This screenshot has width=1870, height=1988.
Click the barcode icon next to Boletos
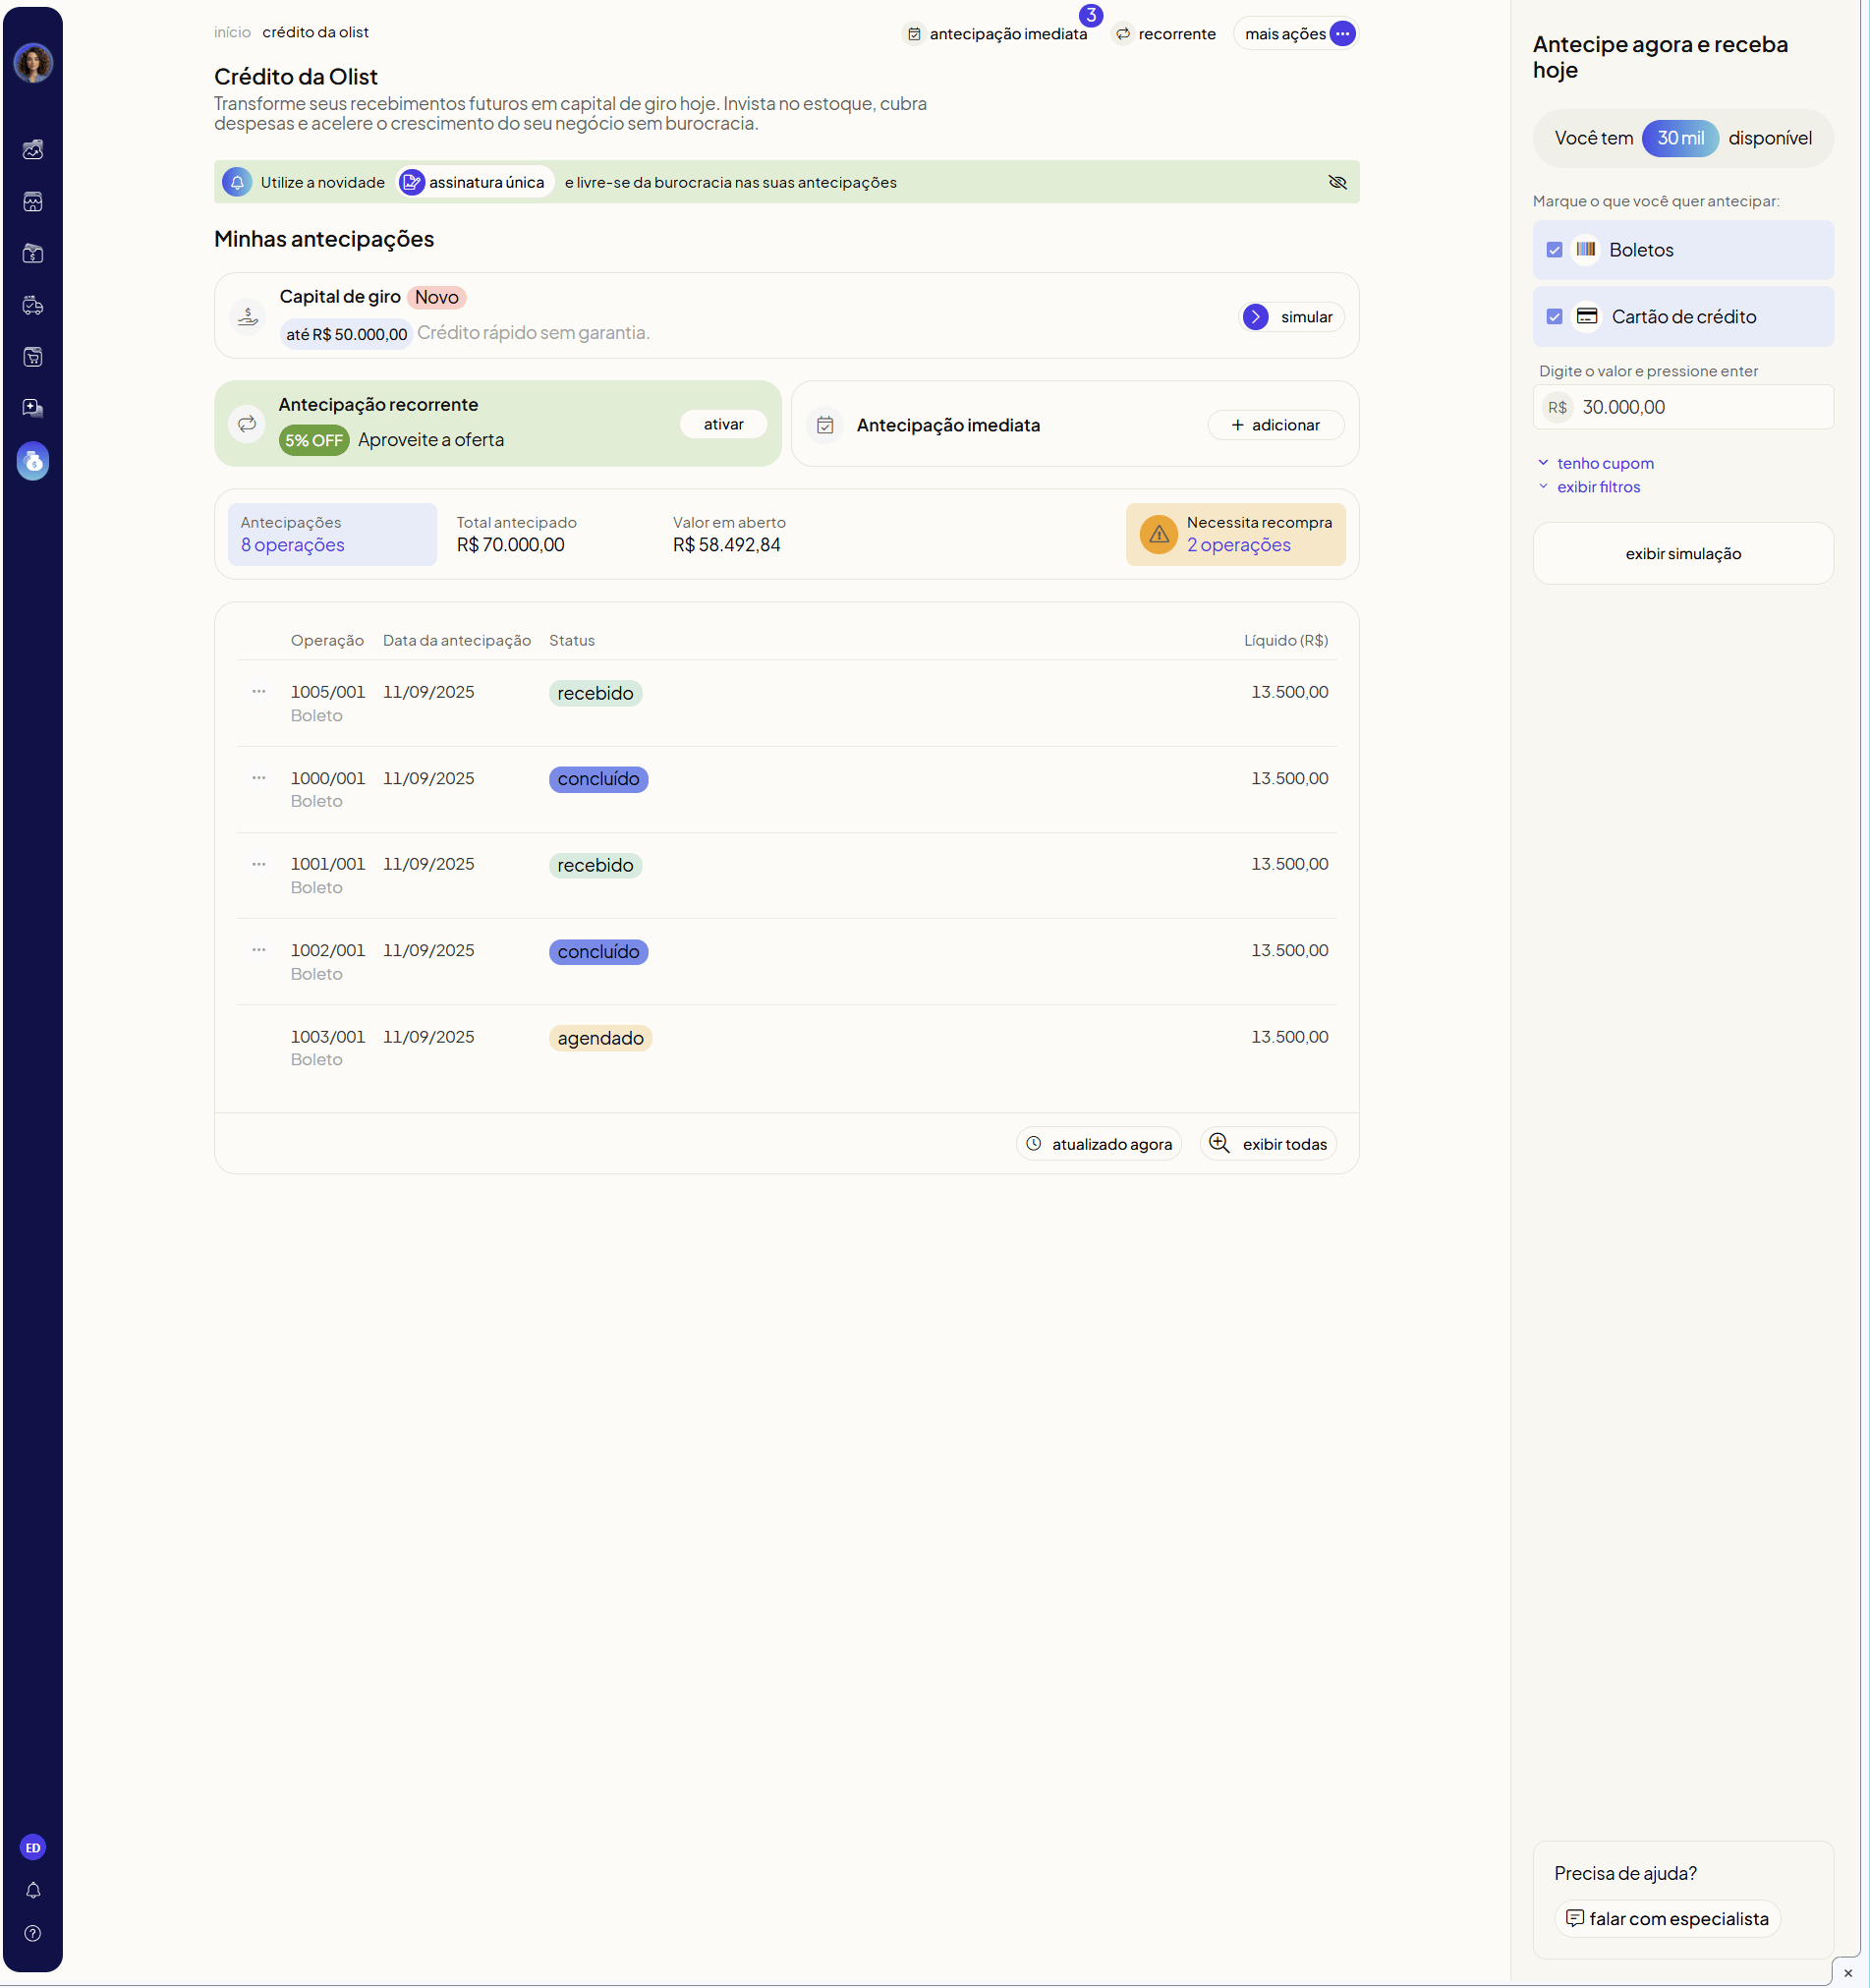pos(1586,250)
